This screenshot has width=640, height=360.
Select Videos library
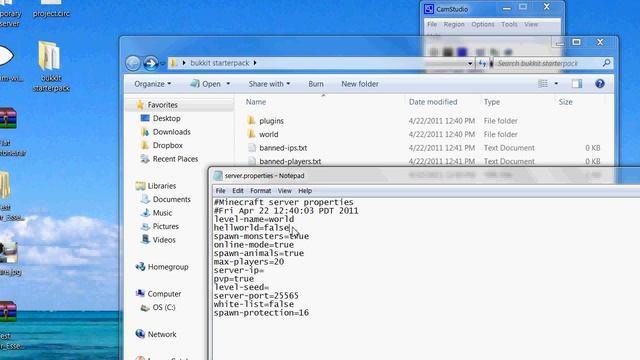[x=164, y=240]
